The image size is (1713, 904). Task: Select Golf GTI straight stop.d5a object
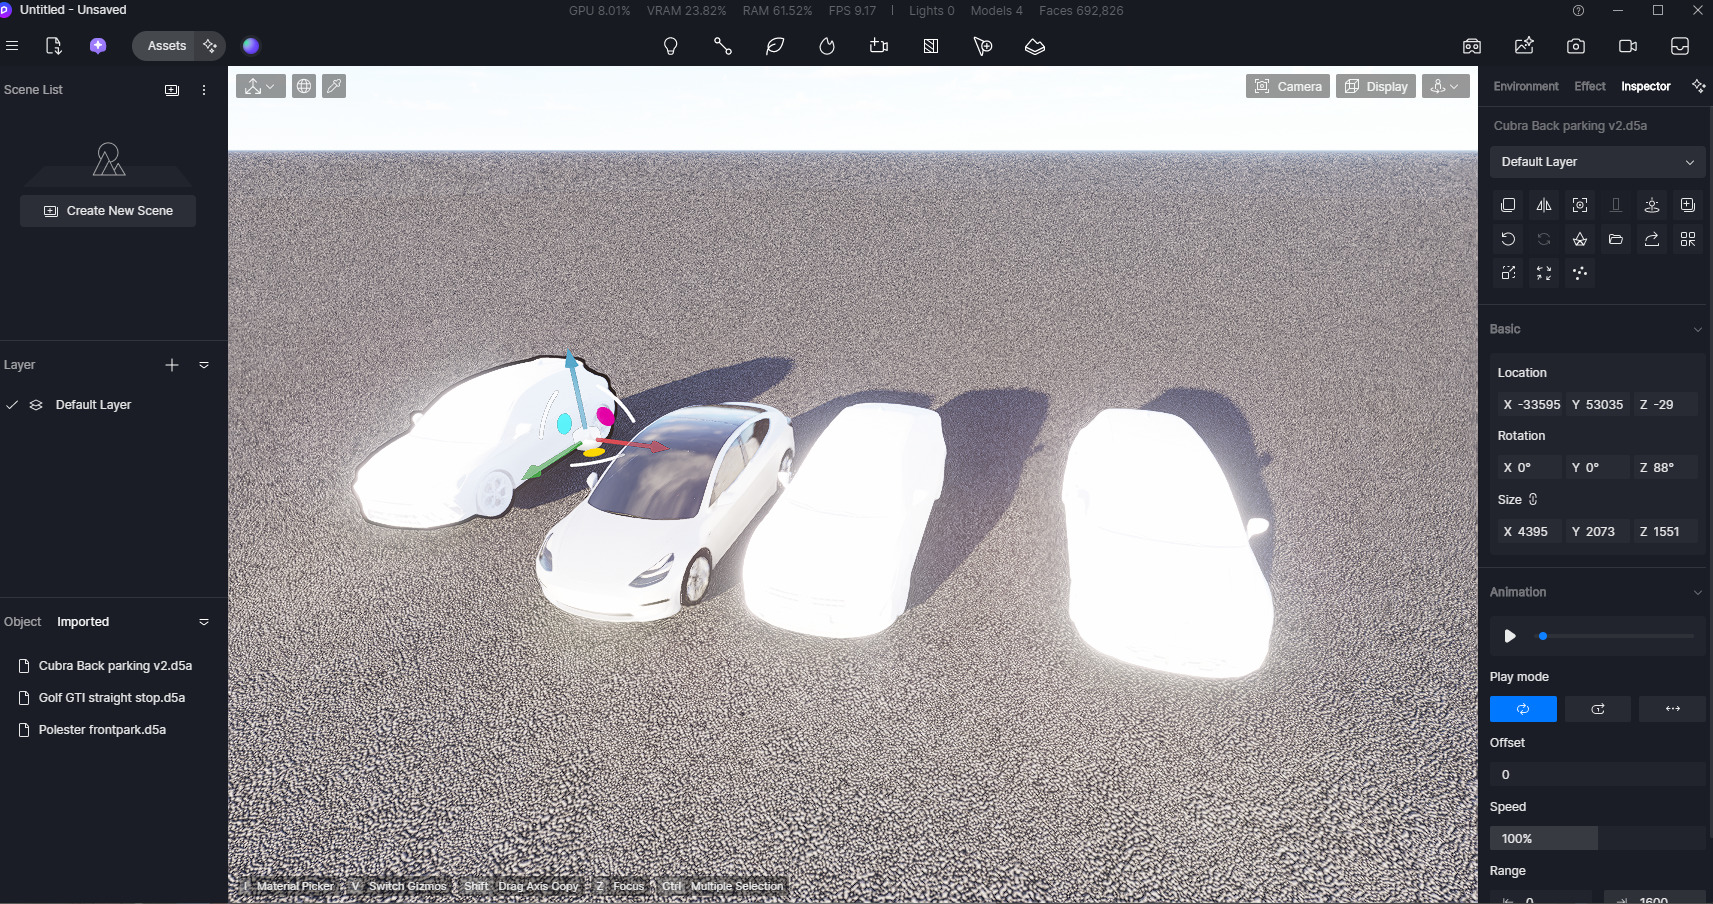pyautogui.click(x=111, y=698)
